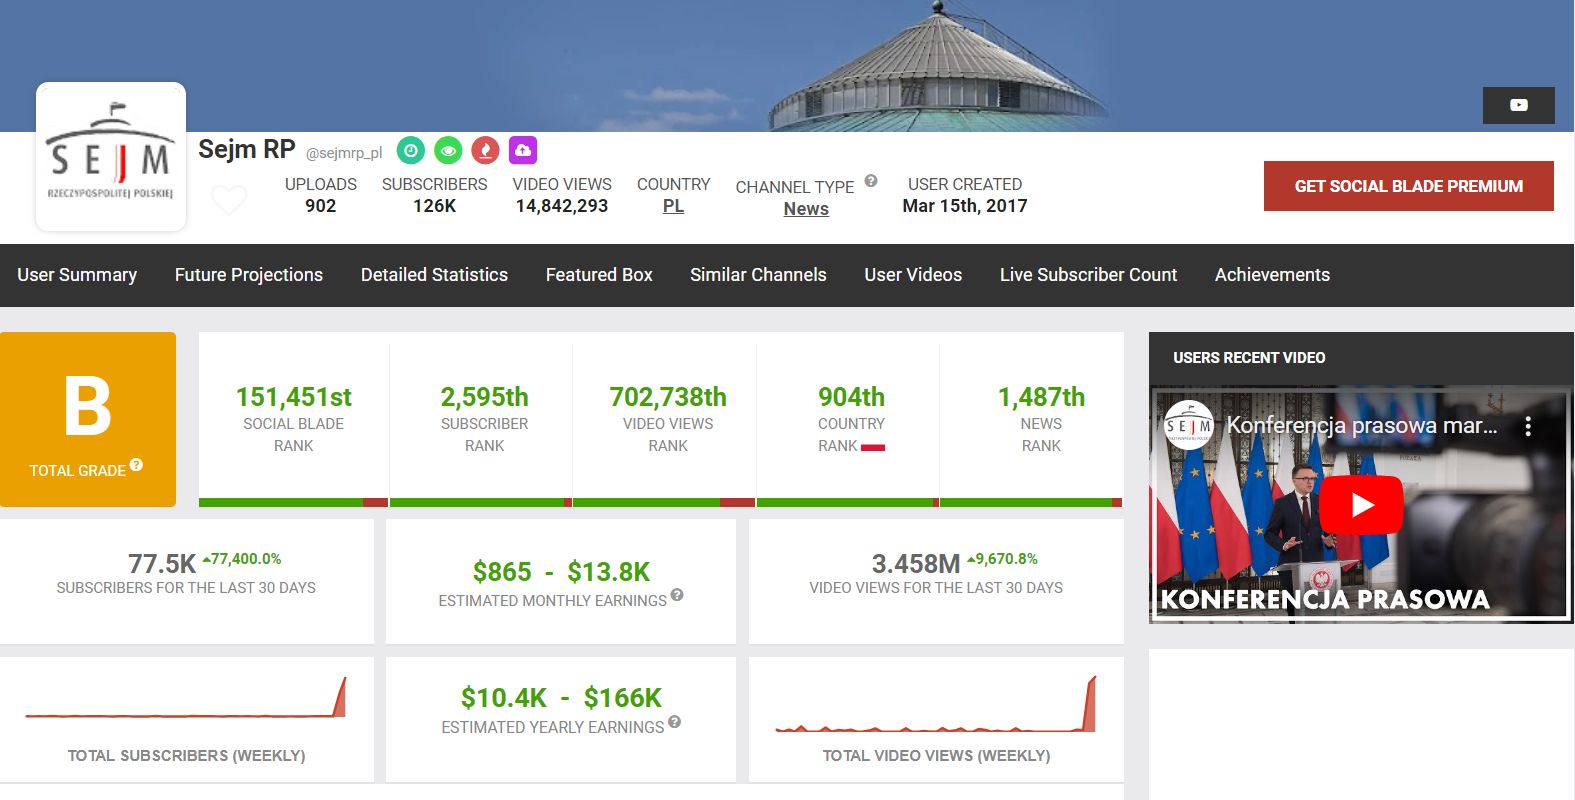Viewport: 1575px width, 800px height.
Task: Open the Similar Channels tab
Action: pos(758,275)
